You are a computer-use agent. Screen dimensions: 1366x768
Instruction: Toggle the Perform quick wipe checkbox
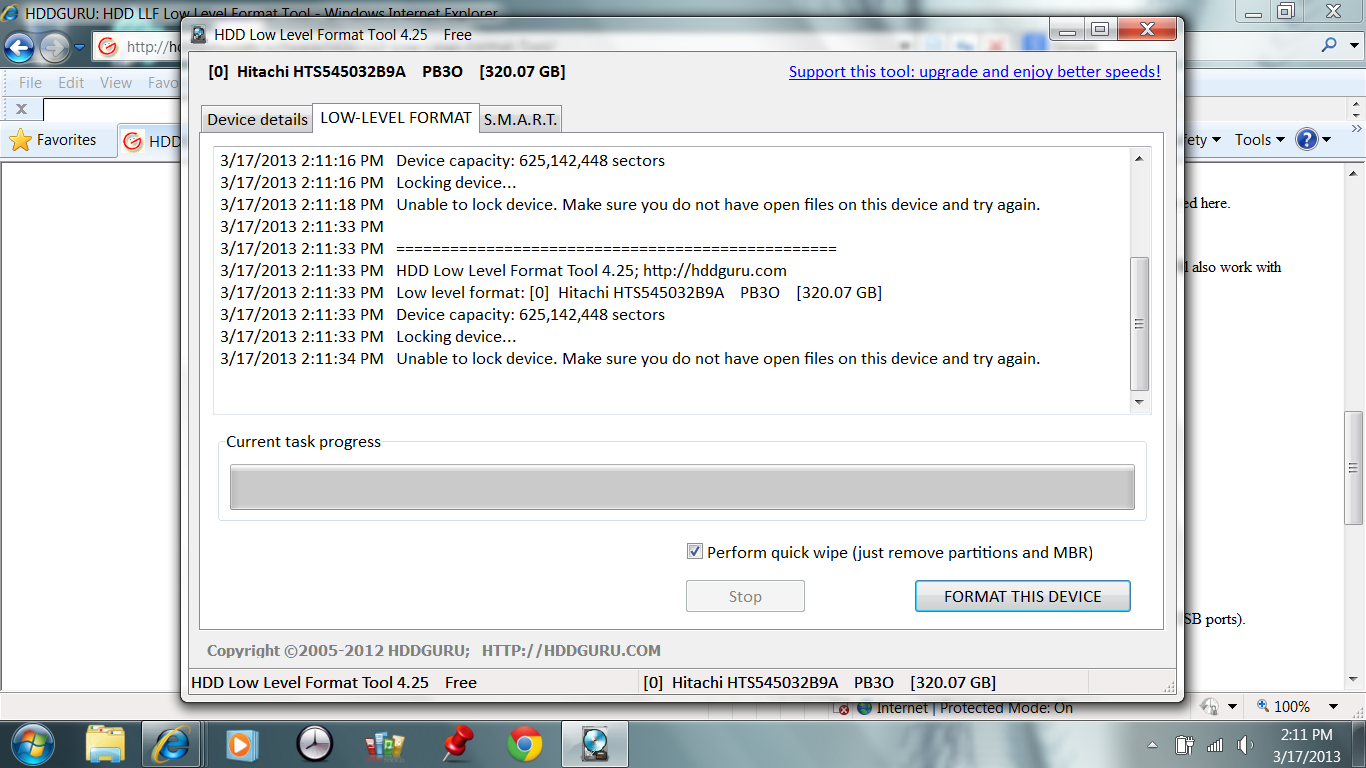point(694,552)
